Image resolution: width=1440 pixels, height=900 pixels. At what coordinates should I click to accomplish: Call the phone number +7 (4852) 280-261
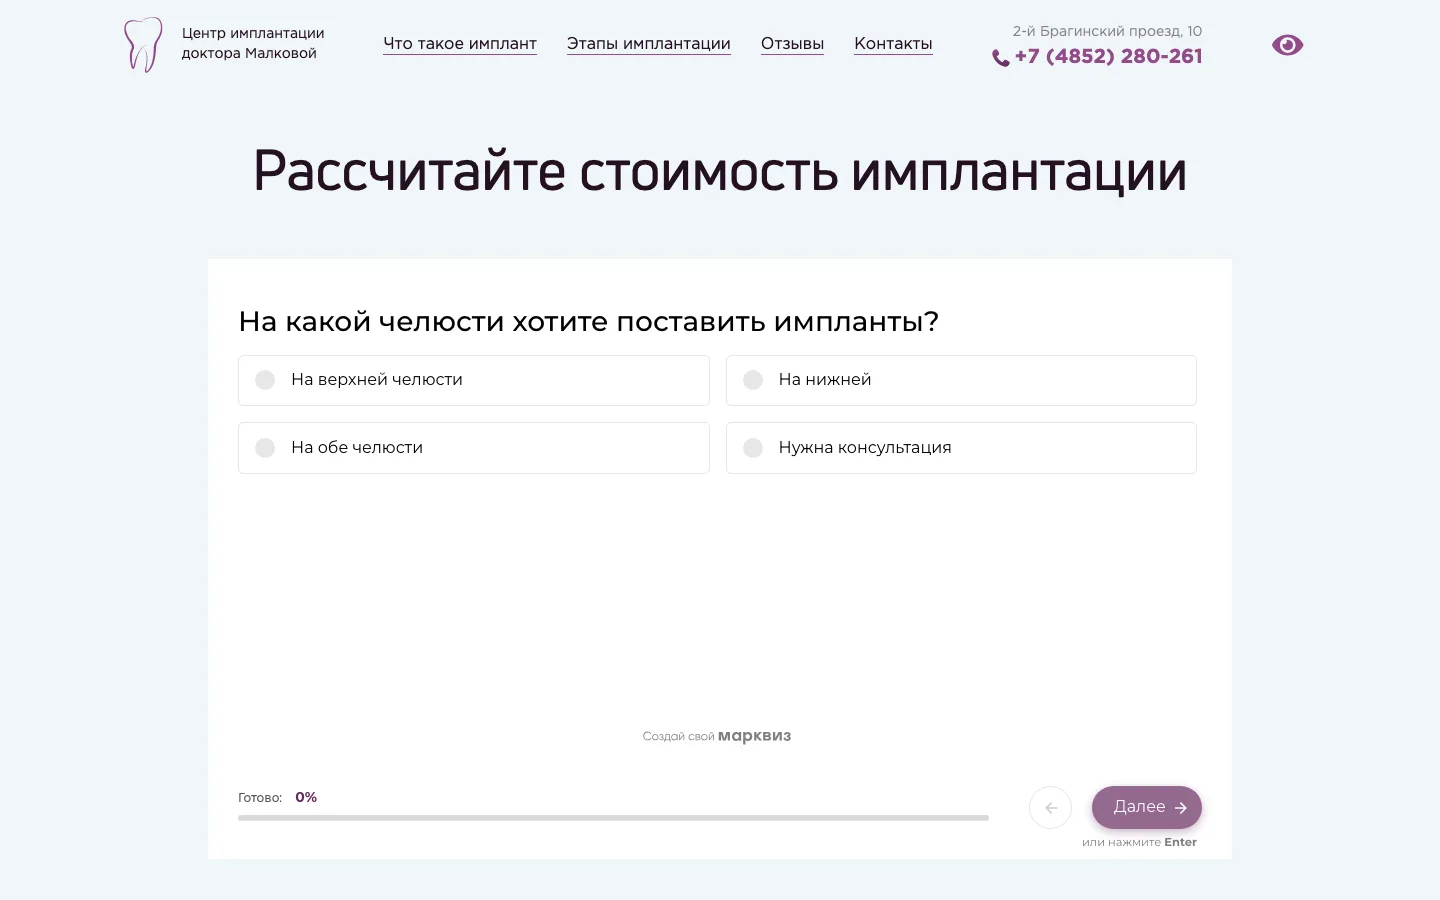tap(1108, 57)
